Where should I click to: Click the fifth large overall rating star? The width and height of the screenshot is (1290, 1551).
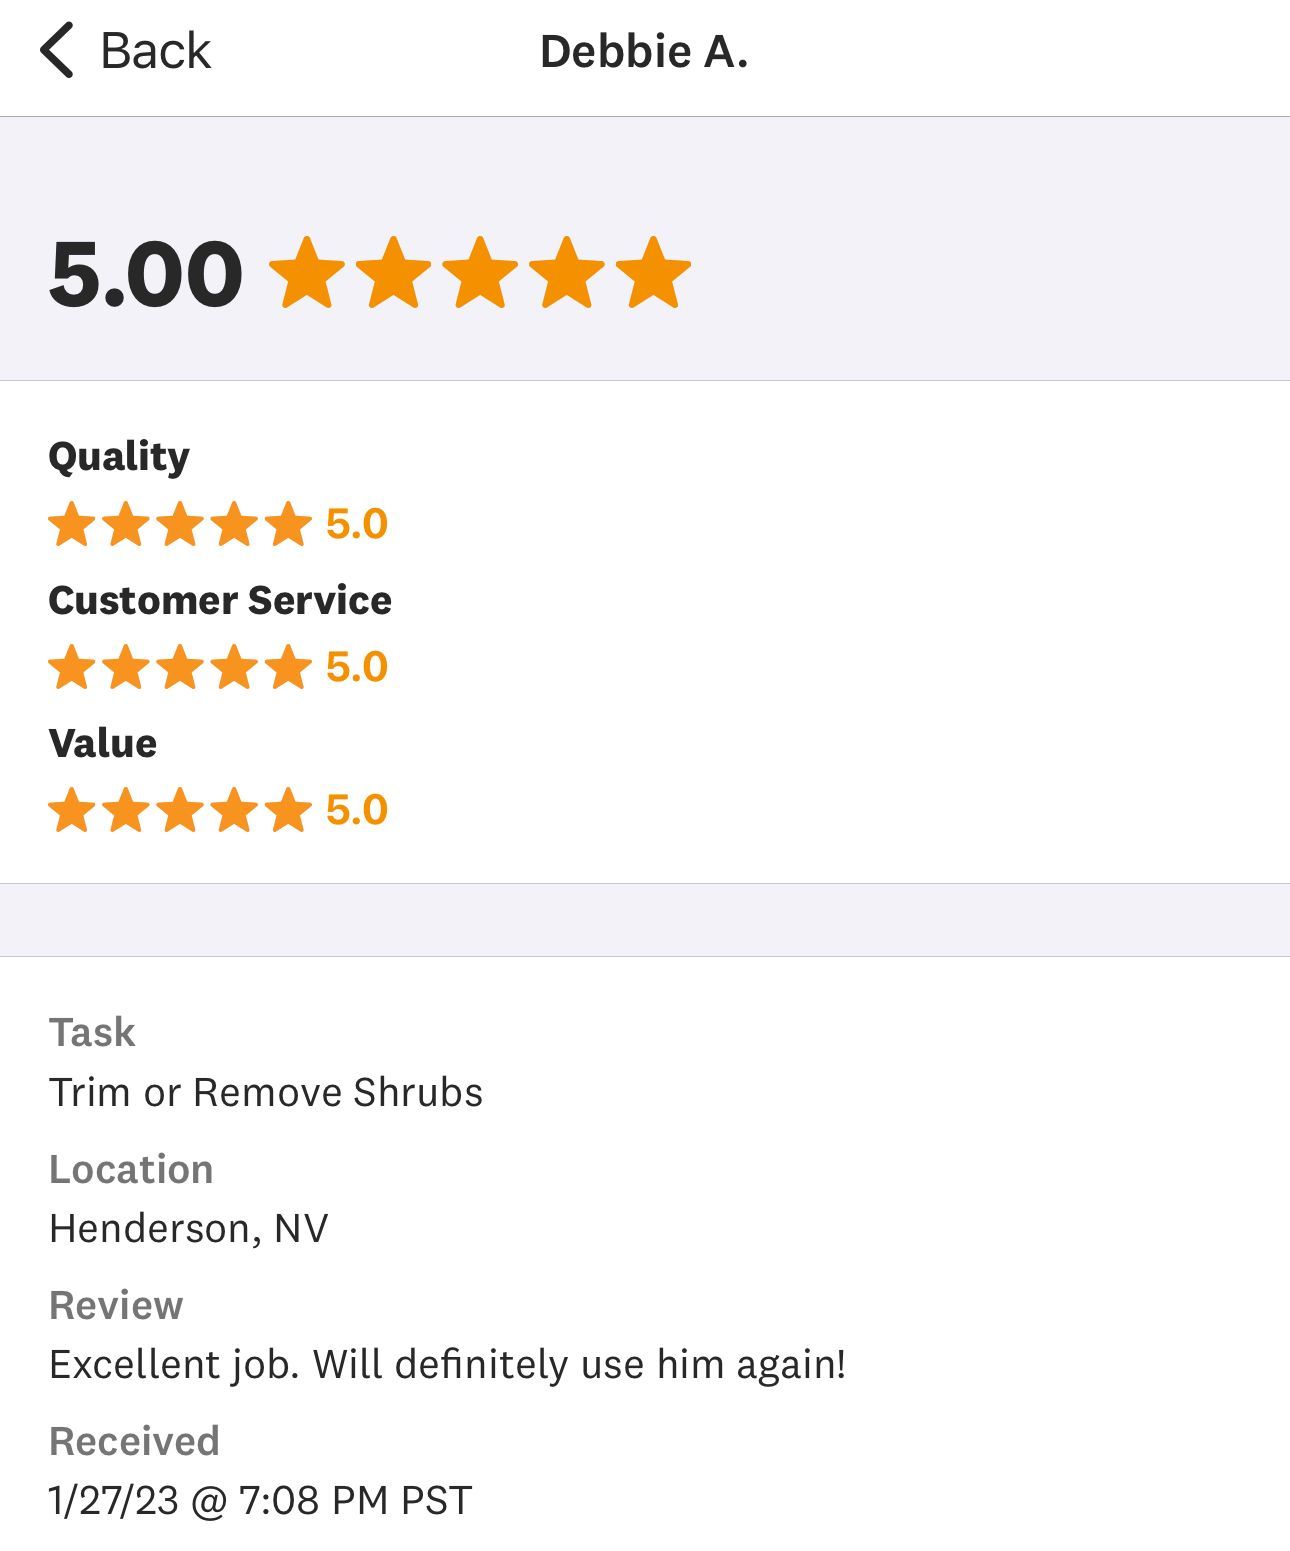653,273
